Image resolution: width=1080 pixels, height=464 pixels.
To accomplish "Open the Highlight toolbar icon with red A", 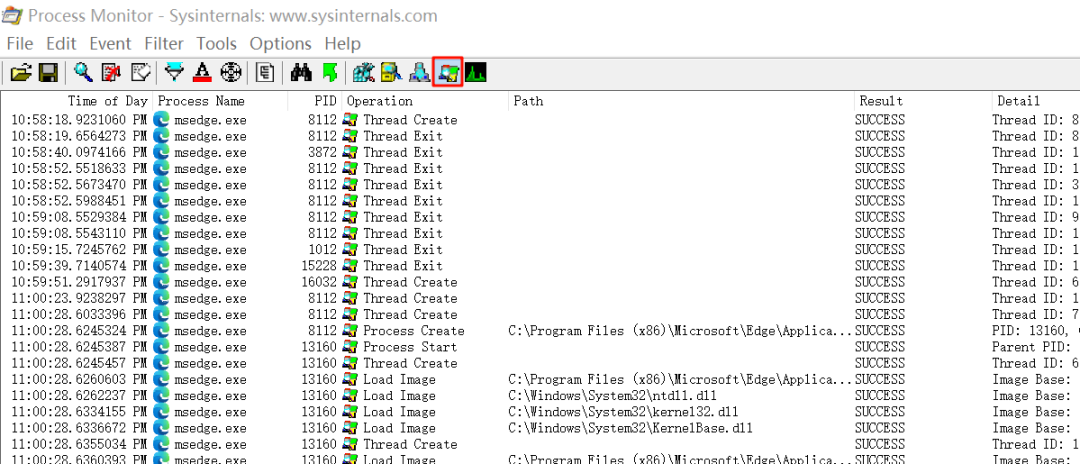I will 202,72.
